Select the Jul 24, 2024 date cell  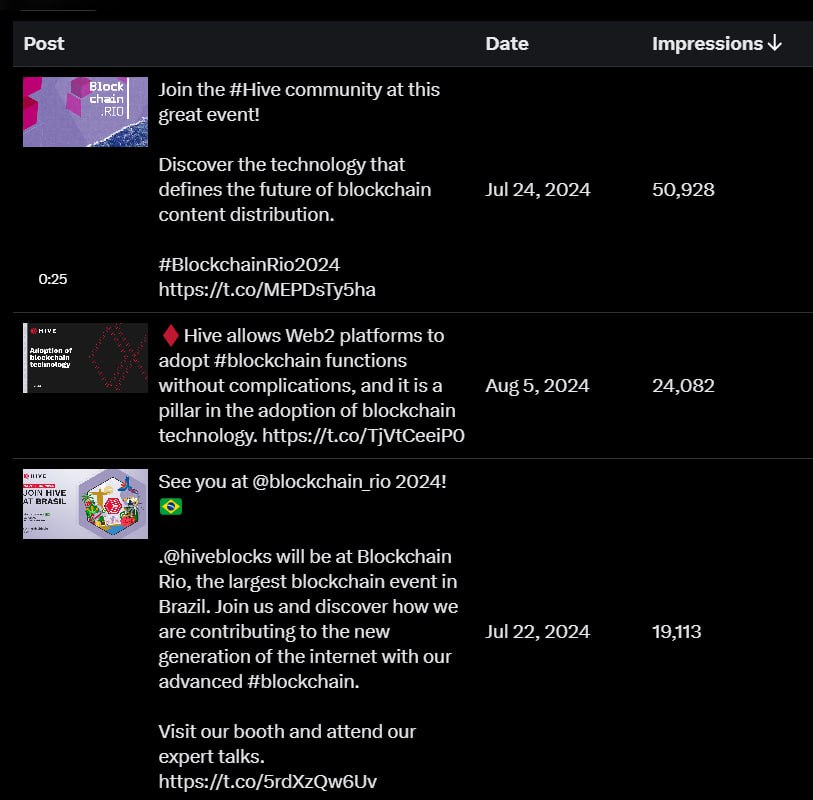[x=538, y=190]
